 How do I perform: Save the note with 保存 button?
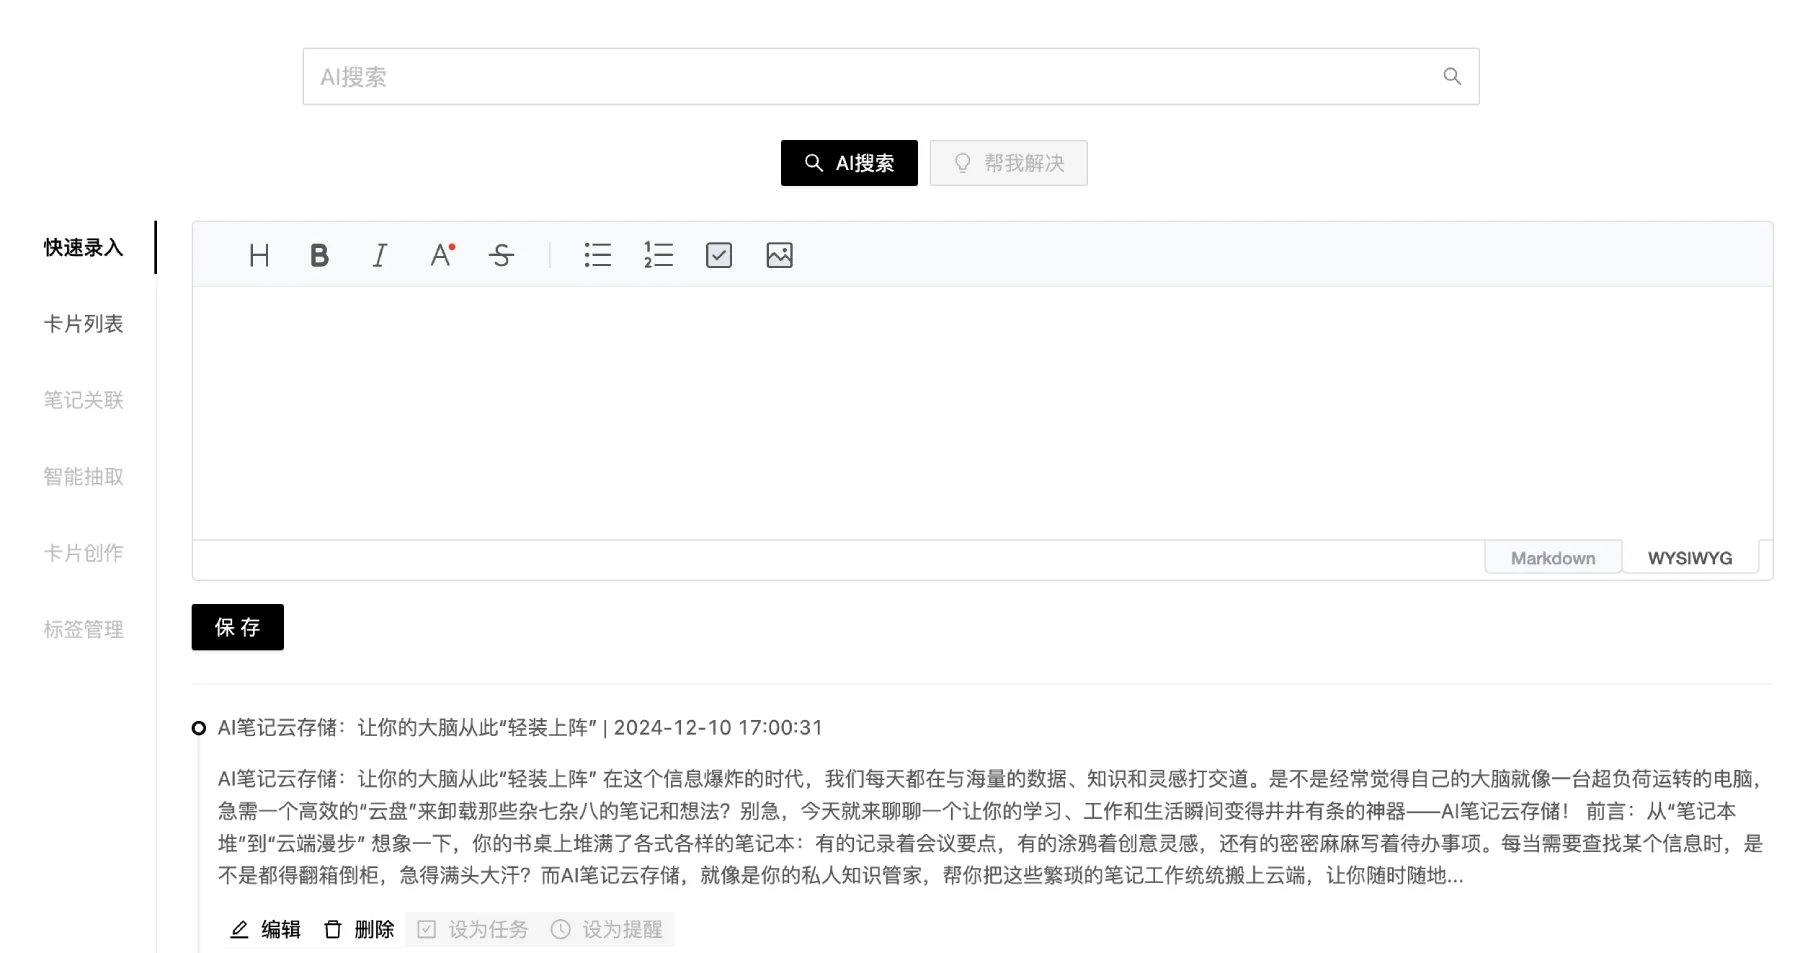click(236, 627)
